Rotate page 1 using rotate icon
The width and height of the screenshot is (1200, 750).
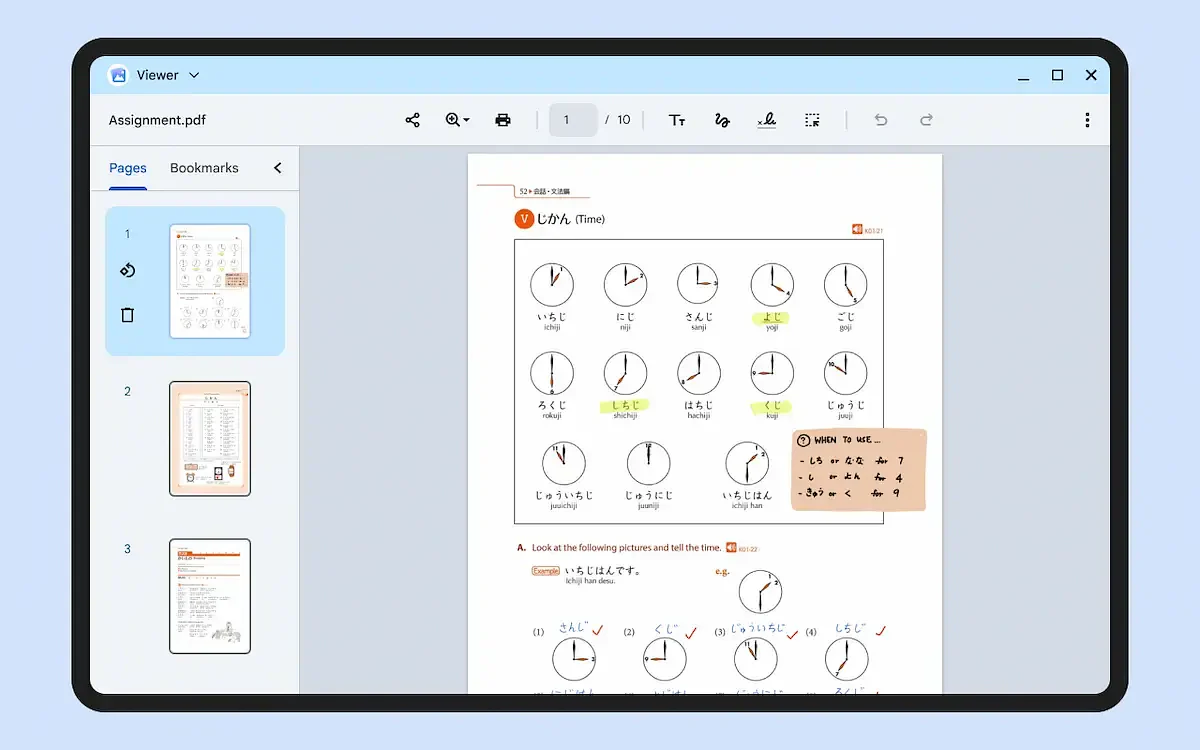click(x=127, y=270)
